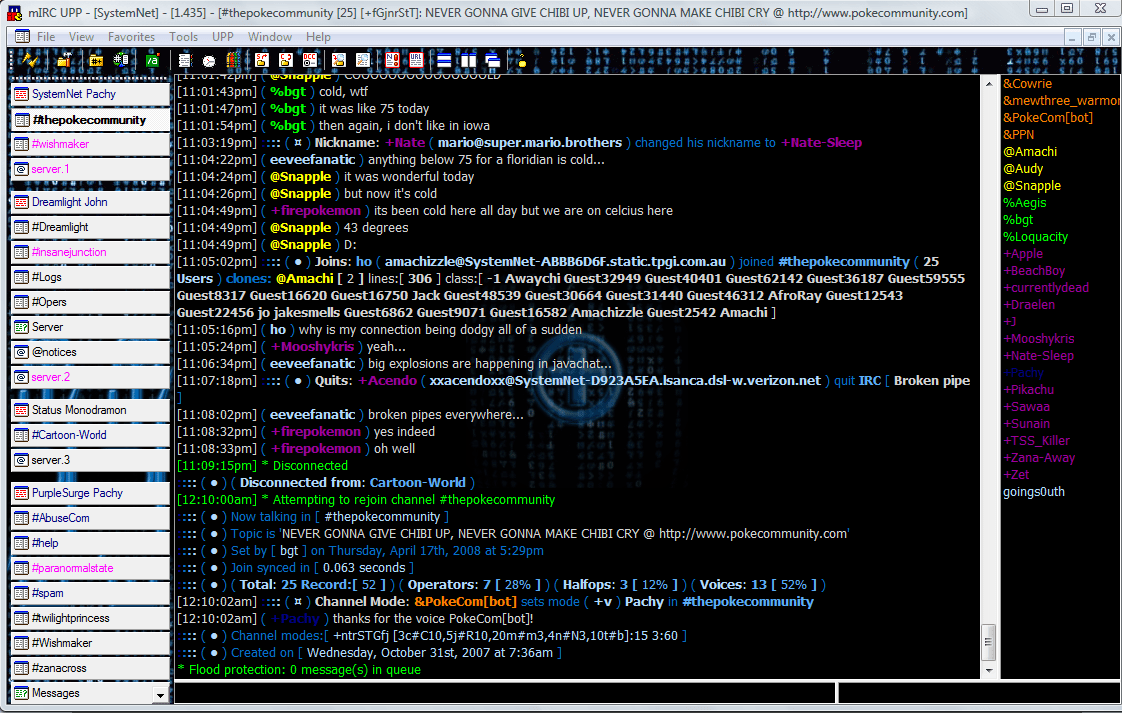
Task: Open the View menu
Action: (81, 37)
